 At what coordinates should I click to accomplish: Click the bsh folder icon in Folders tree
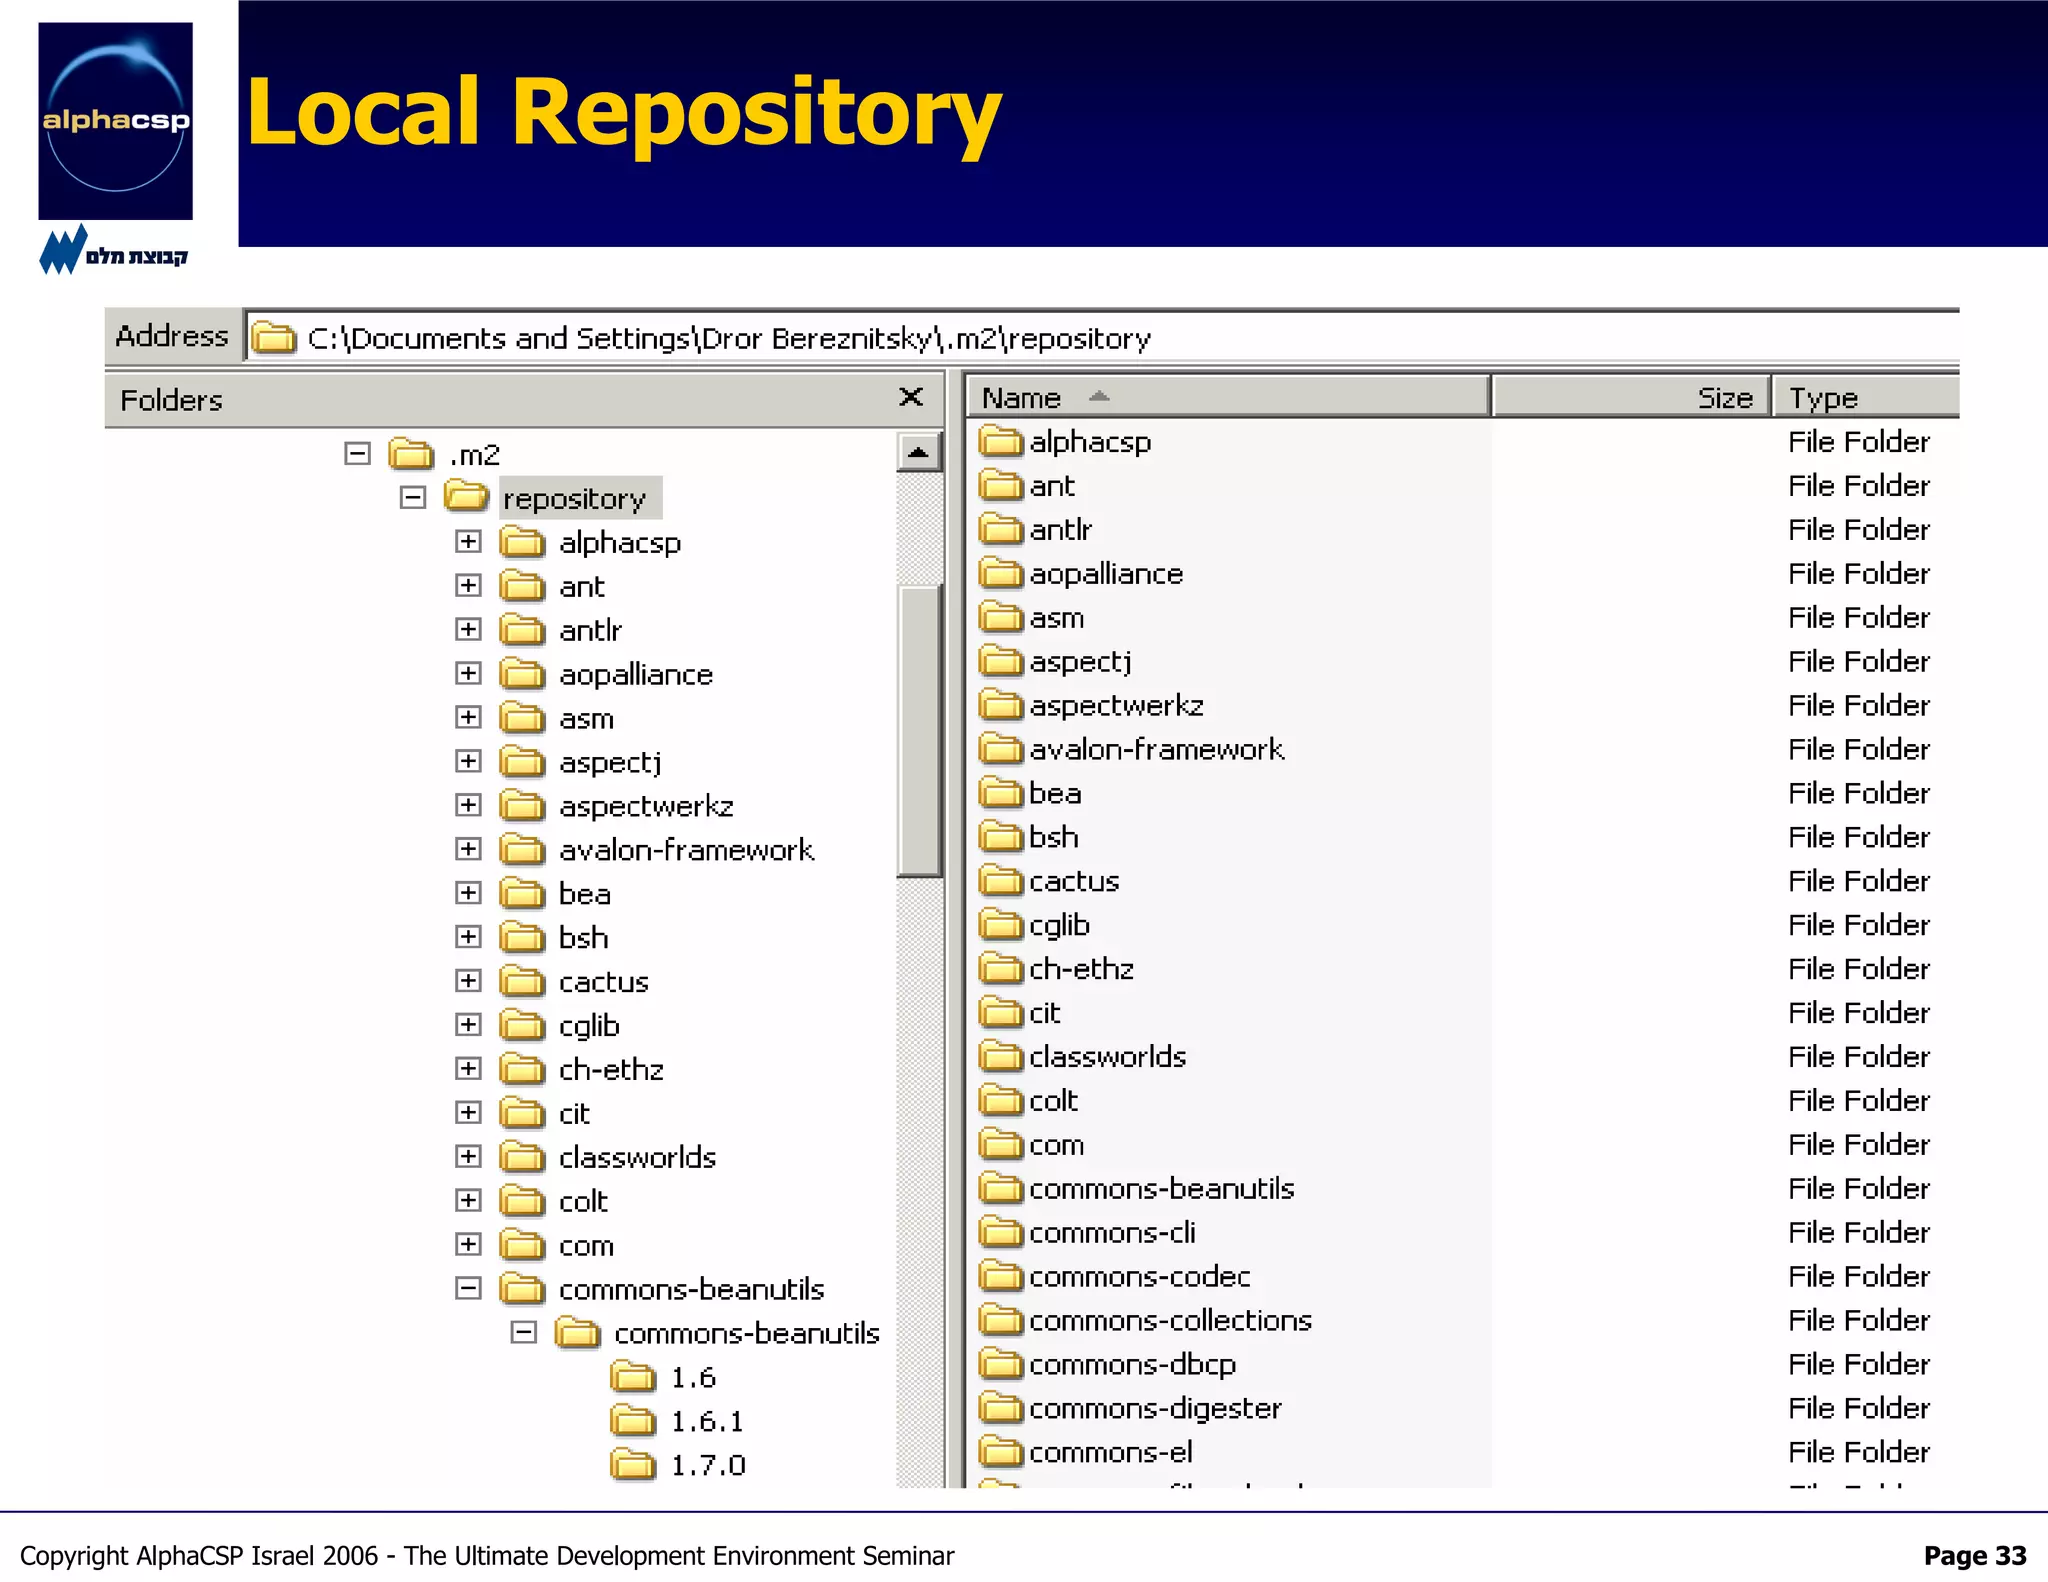522,938
